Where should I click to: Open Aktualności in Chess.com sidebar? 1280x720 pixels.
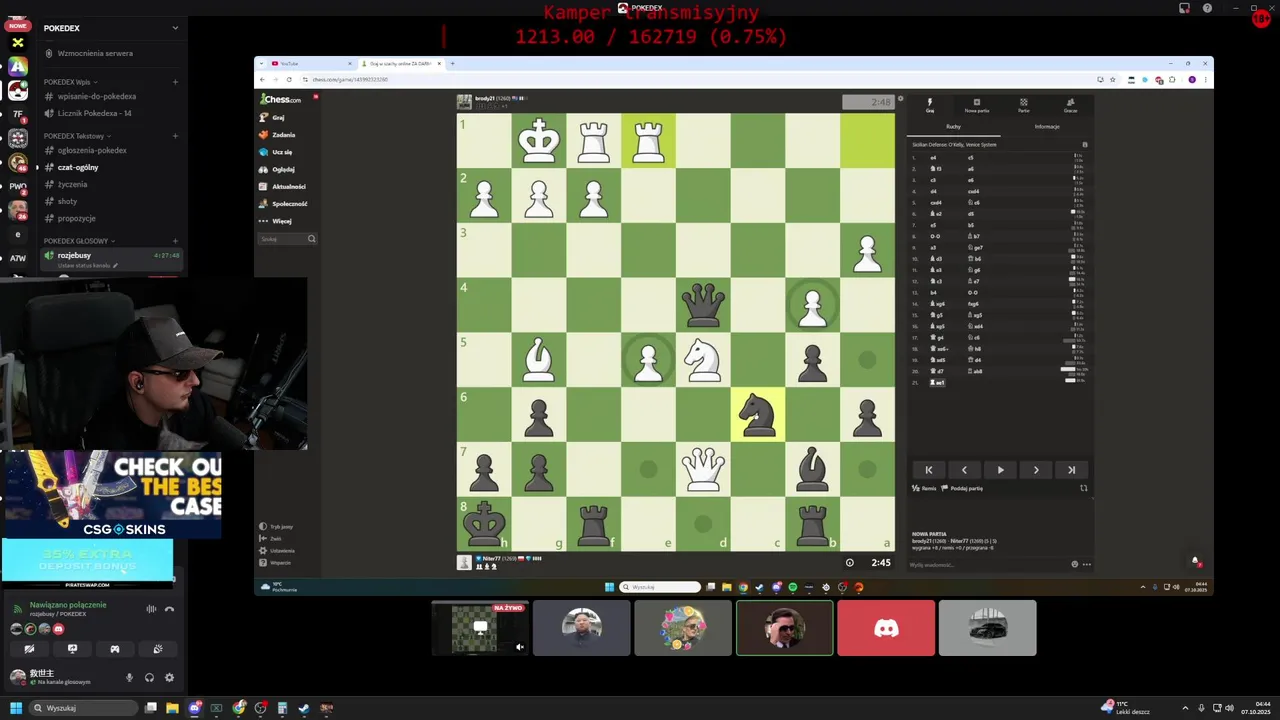[x=282, y=186]
